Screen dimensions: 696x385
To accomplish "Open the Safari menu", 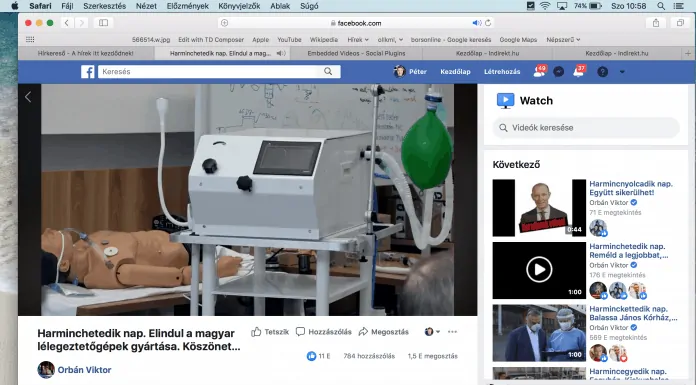I will 40,6.
